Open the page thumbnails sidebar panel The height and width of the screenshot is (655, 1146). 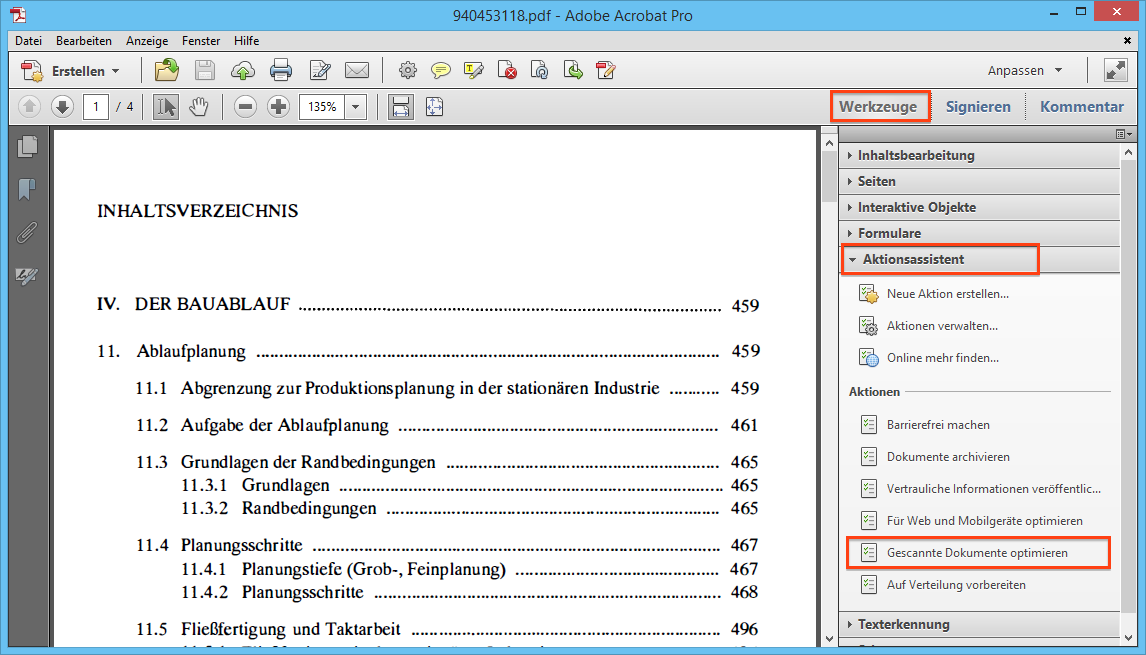27,147
